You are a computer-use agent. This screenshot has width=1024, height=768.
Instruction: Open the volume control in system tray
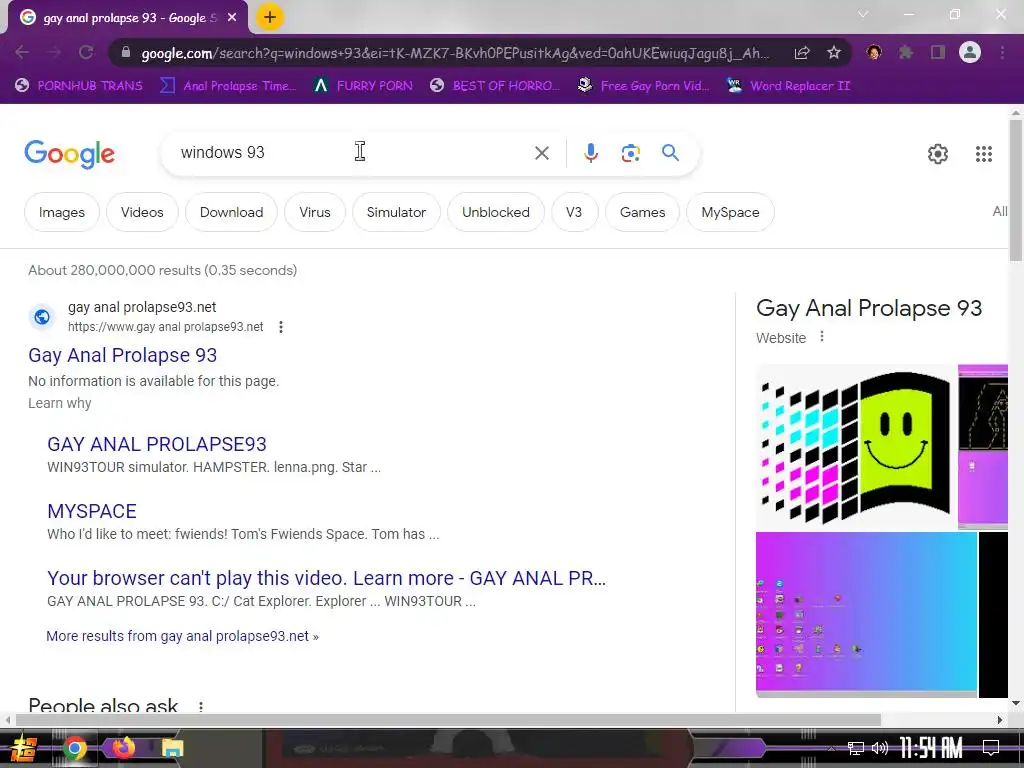880,748
